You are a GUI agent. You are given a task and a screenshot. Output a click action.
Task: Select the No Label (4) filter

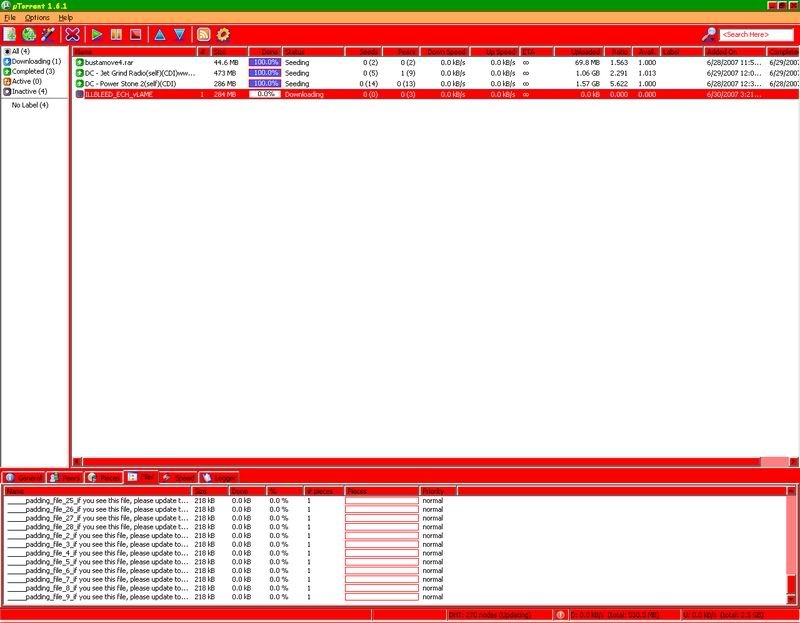(30, 105)
